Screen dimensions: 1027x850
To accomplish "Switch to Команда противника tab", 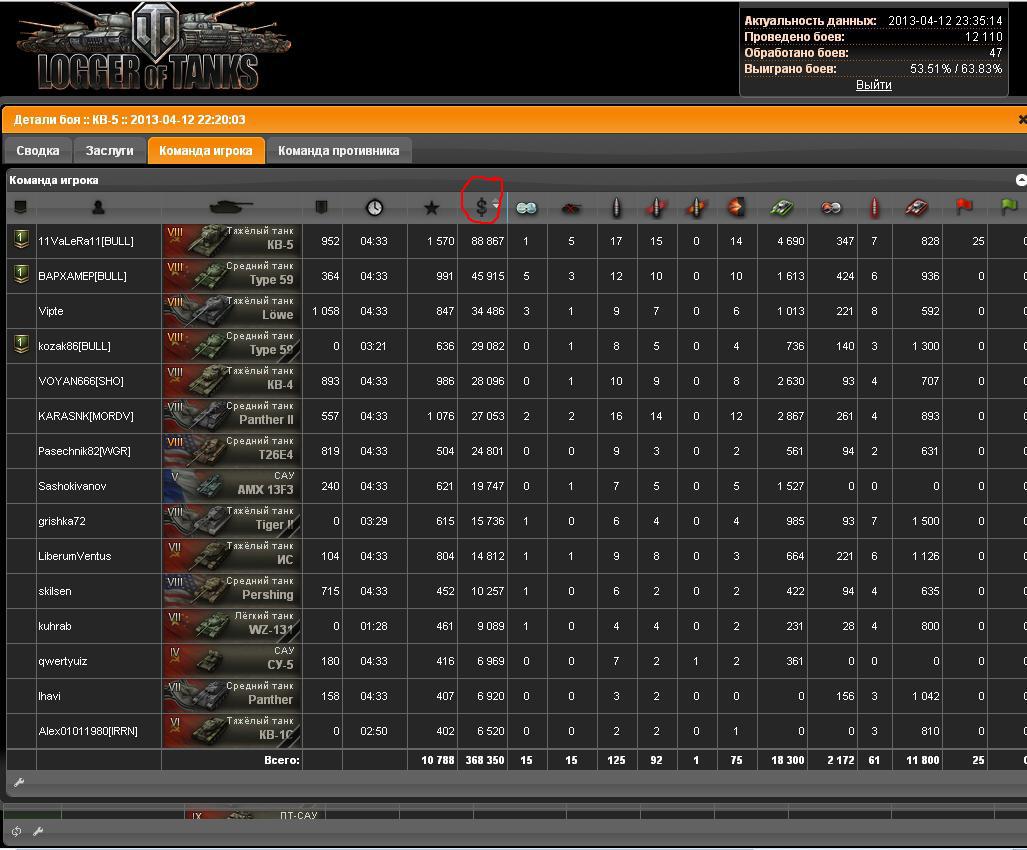I will tap(338, 151).
